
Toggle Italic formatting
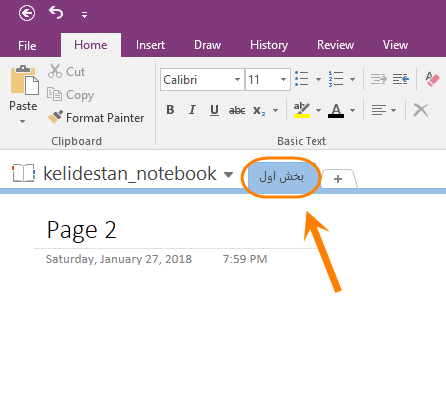(x=192, y=110)
